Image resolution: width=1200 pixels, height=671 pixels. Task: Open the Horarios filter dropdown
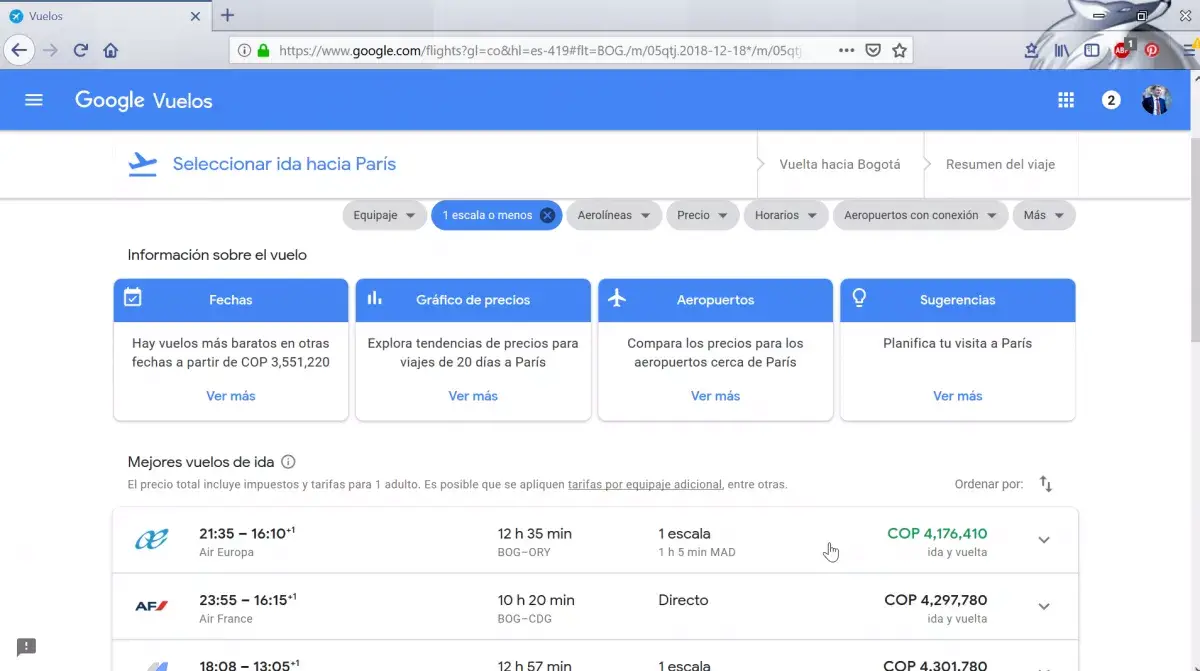click(786, 215)
